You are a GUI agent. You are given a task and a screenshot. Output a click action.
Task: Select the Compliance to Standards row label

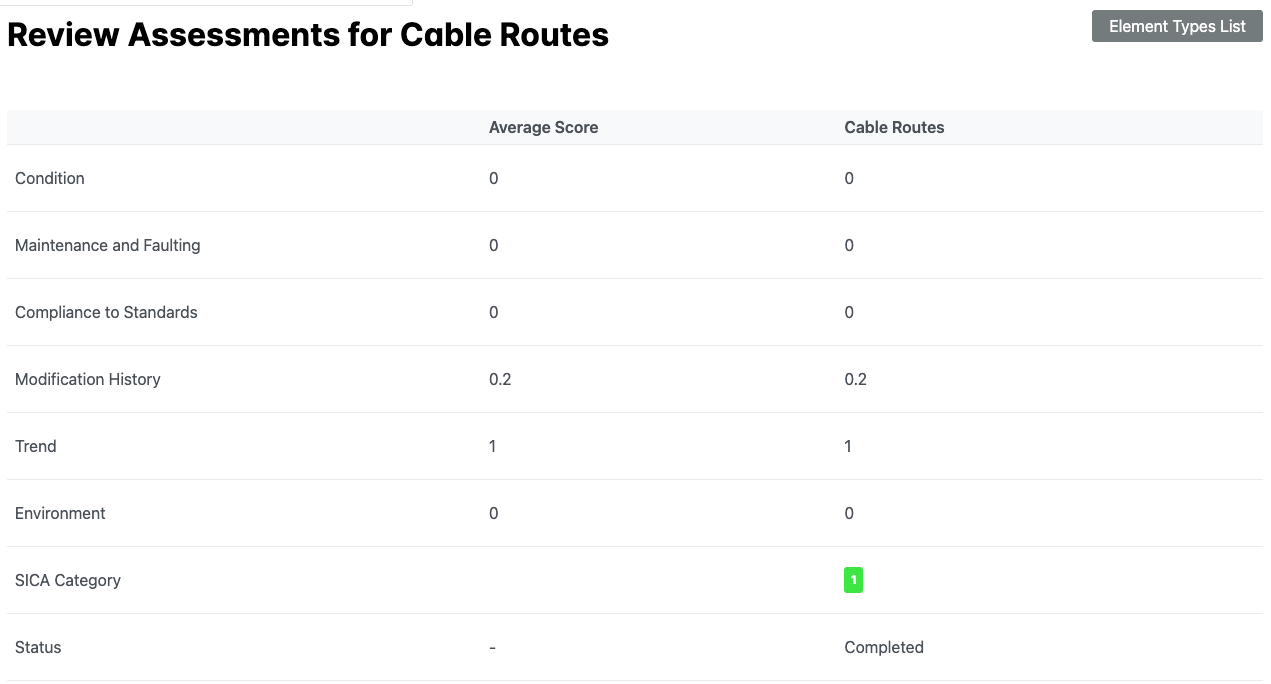click(x=106, y=312)
